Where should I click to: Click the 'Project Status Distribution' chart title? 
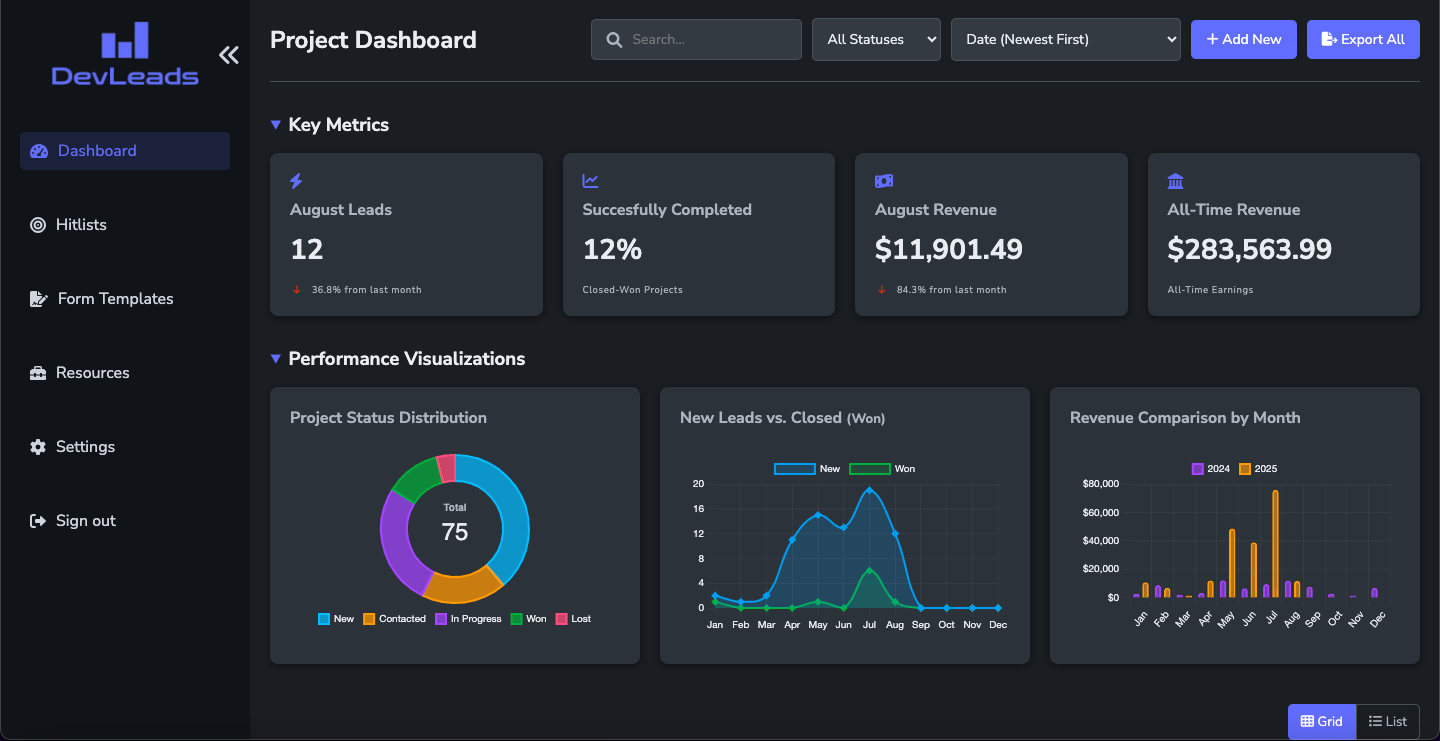pyautogui.click(x=388, y=418)
